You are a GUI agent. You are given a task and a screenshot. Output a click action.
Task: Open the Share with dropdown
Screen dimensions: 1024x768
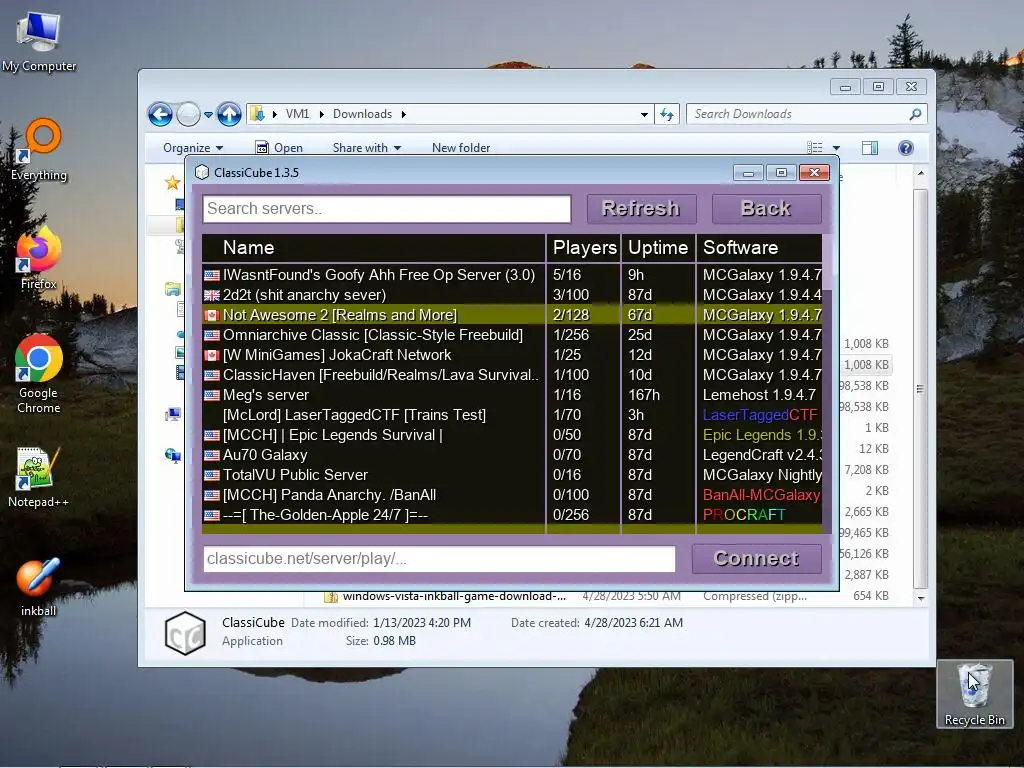pyautogui.click(x=366, y=148)
